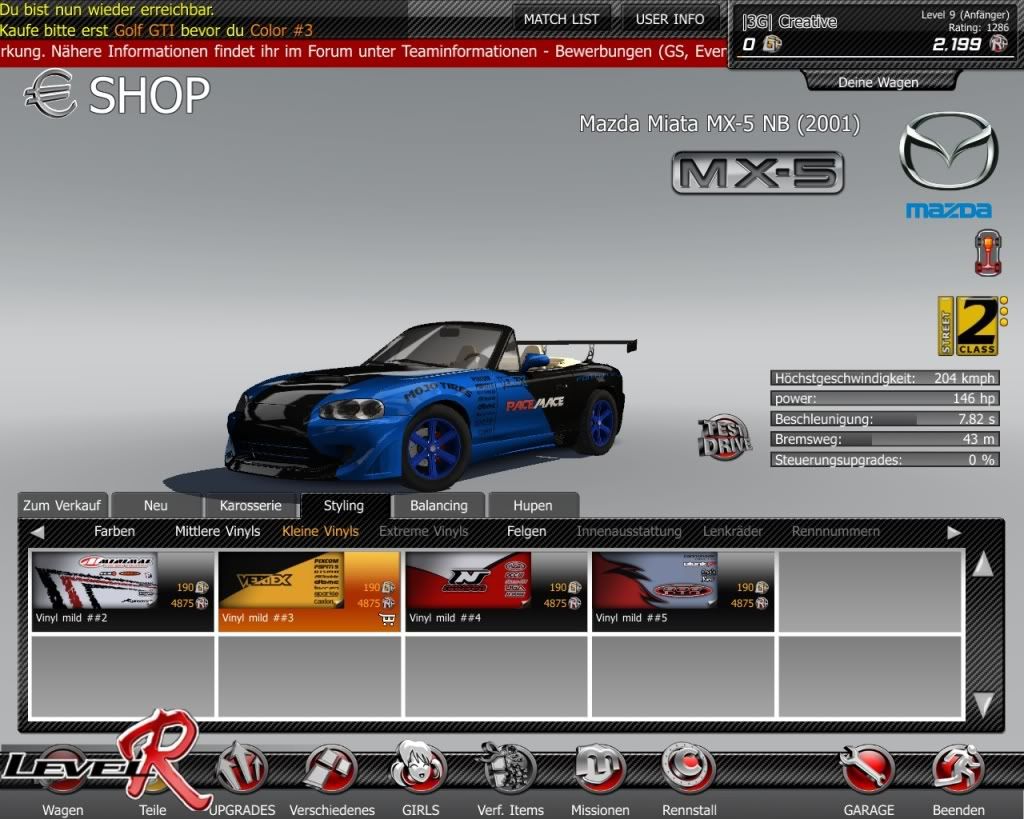Click the Verschiedenes icon
The width and height of the screenshot is (1024, 819).
point(331,770)
